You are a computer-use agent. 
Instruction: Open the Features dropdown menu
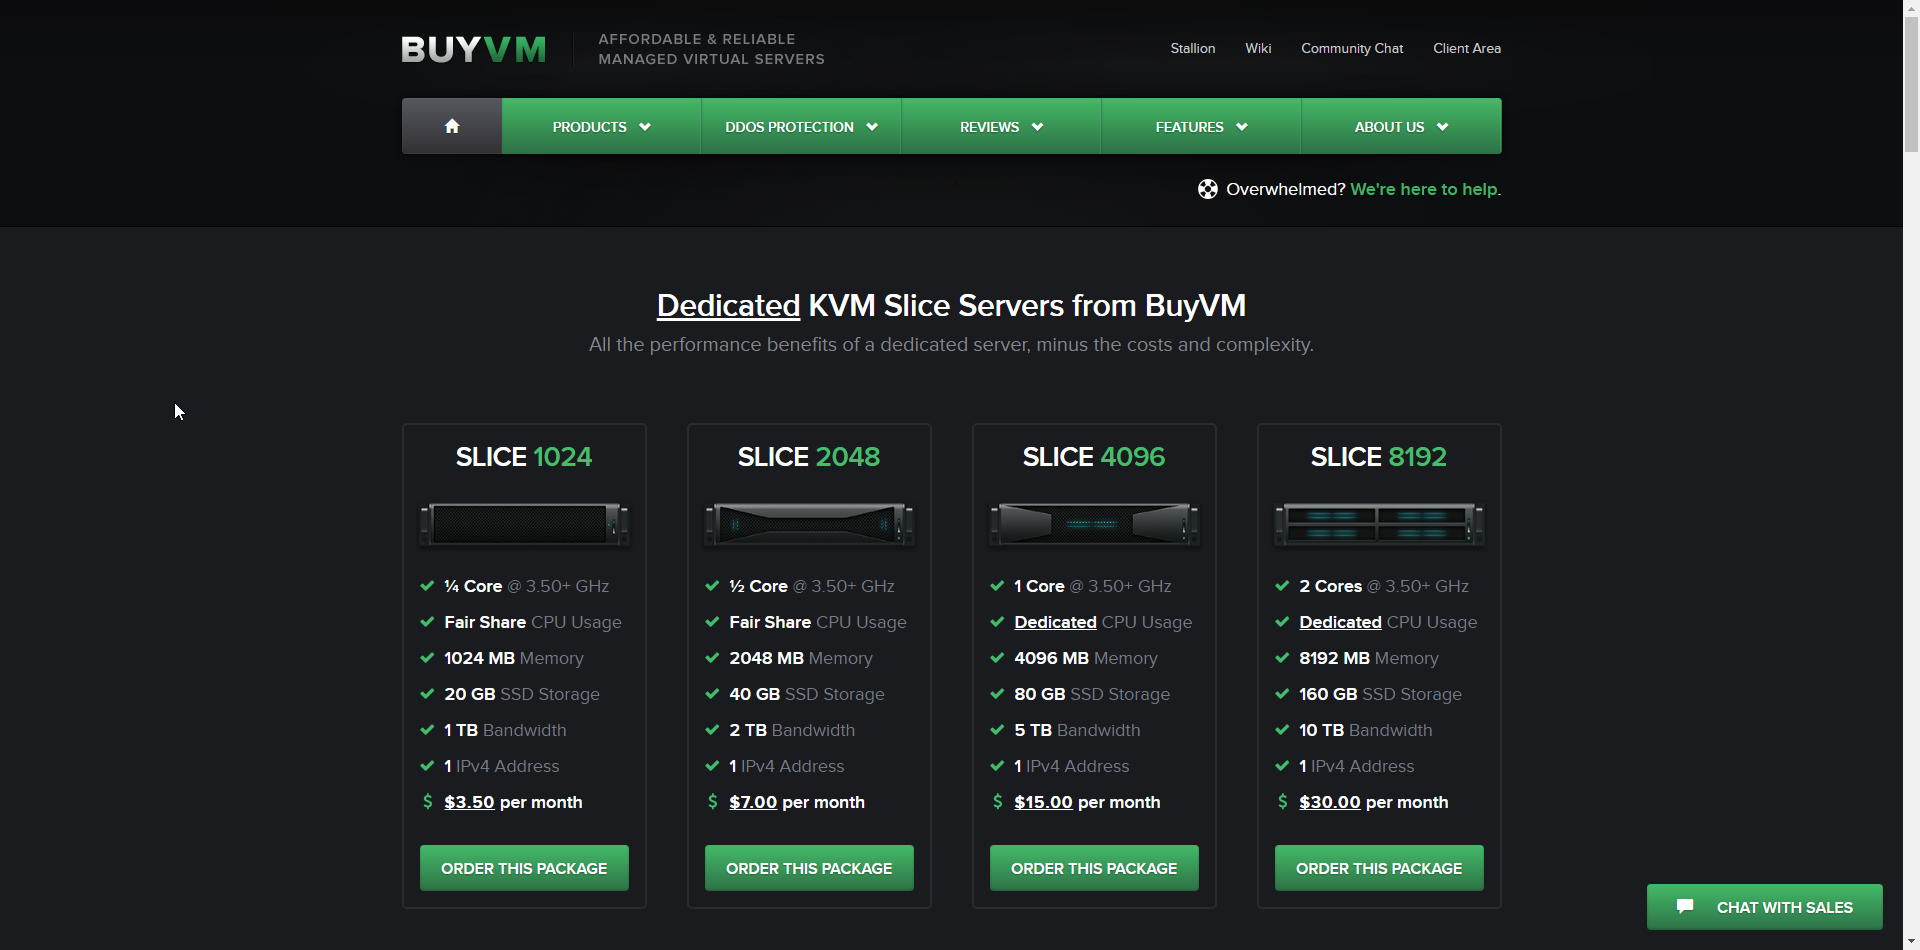(1201, 127)
